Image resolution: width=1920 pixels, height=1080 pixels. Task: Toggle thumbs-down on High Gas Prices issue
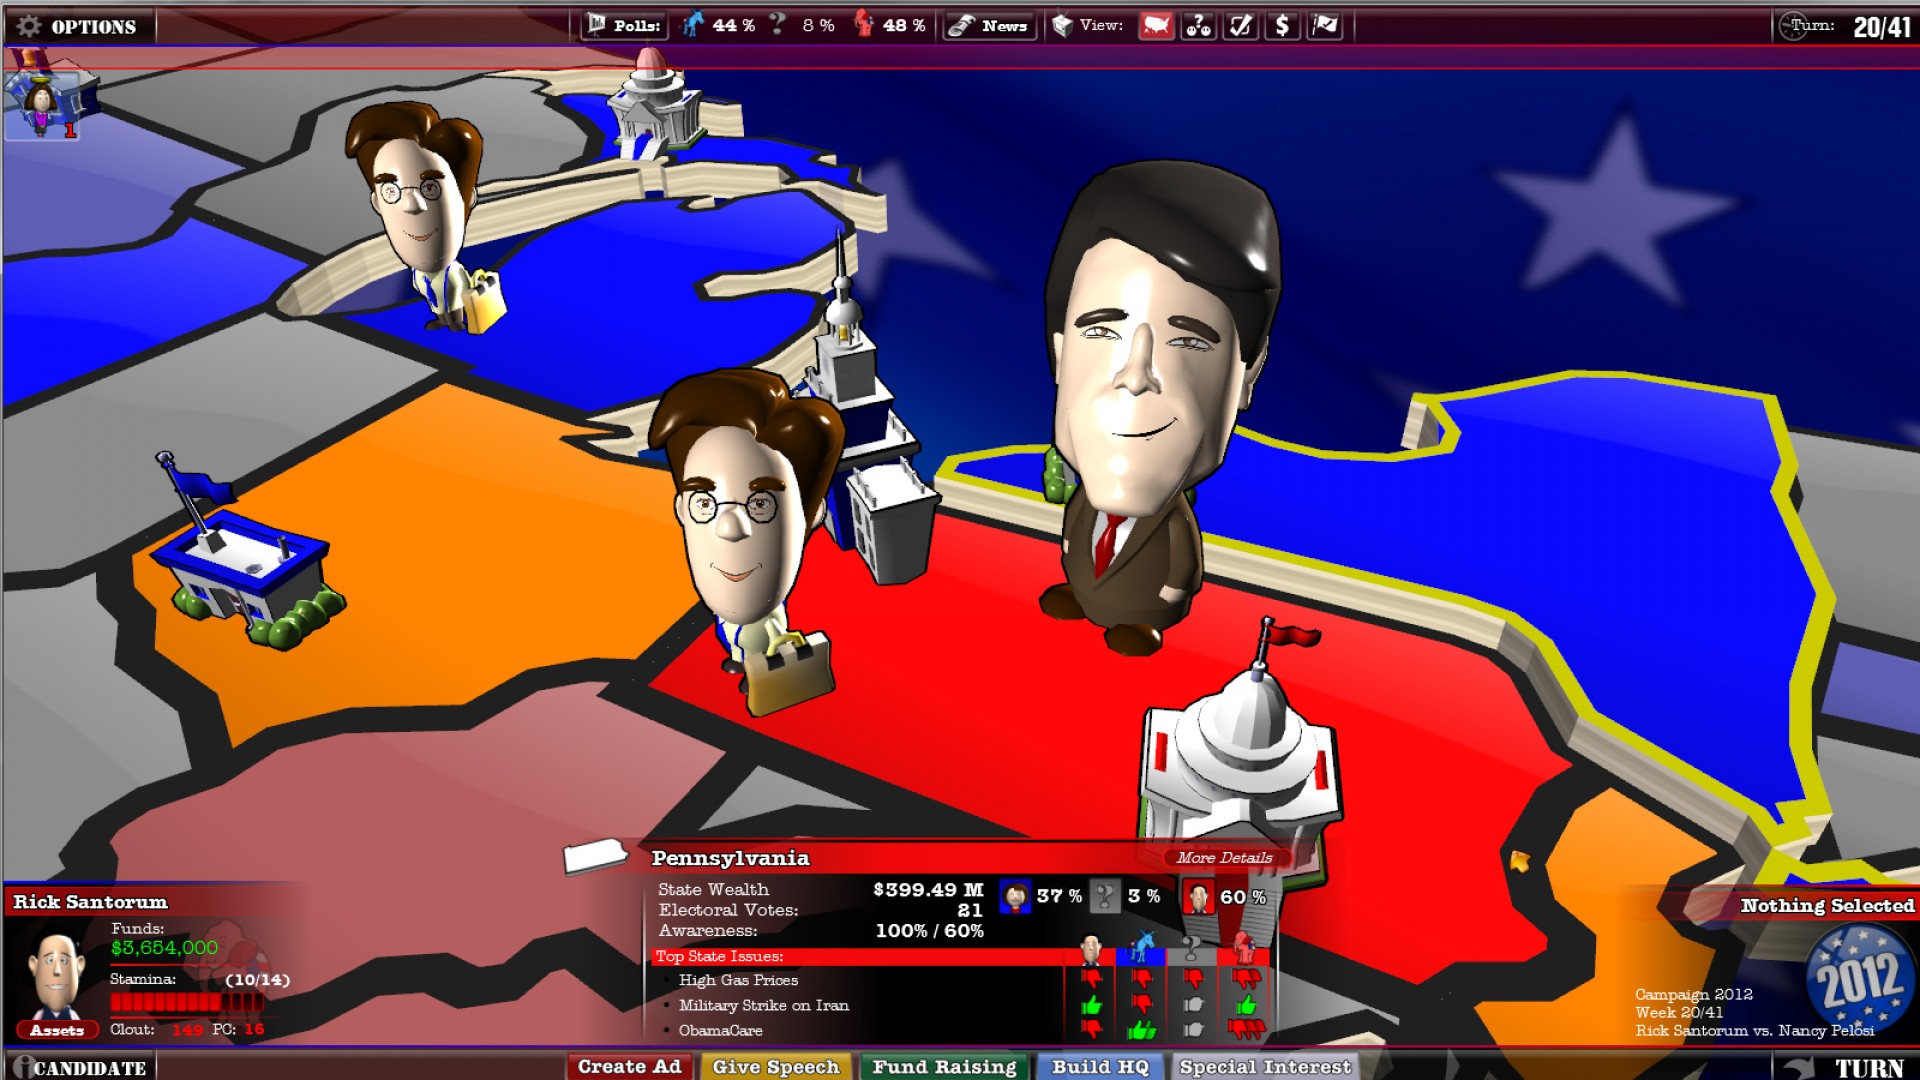pos(1093,978)
